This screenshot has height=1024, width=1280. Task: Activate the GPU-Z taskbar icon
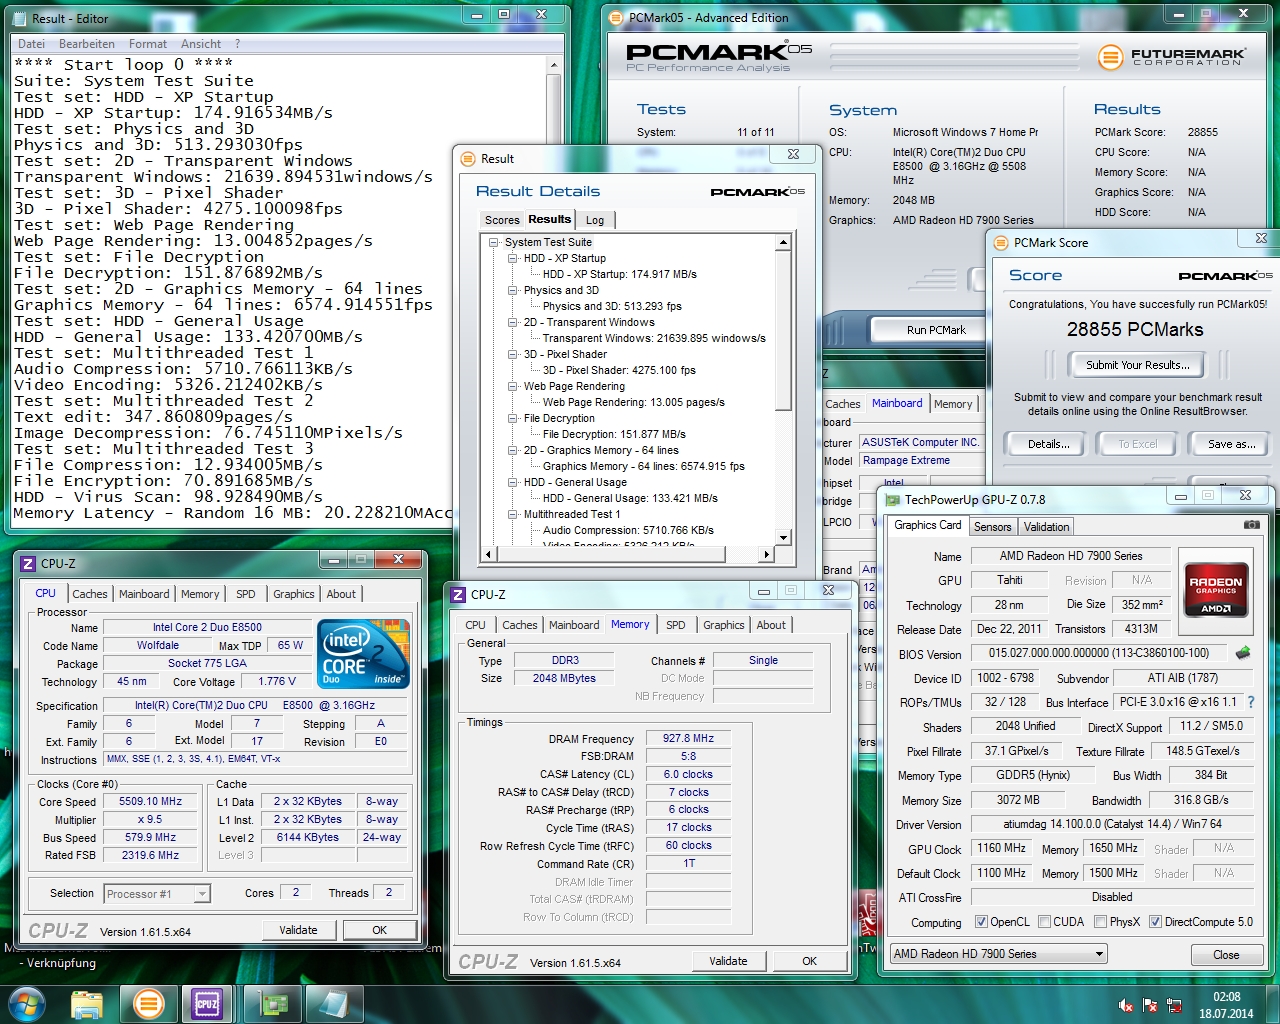273,1003
